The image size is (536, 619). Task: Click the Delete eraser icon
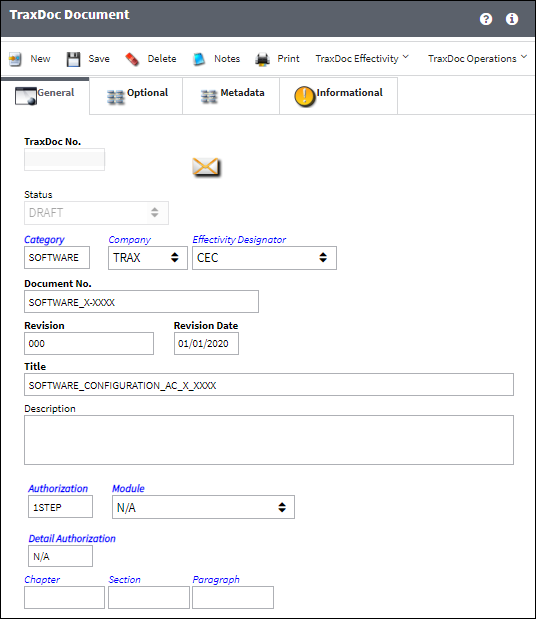[x=132, y=59]
